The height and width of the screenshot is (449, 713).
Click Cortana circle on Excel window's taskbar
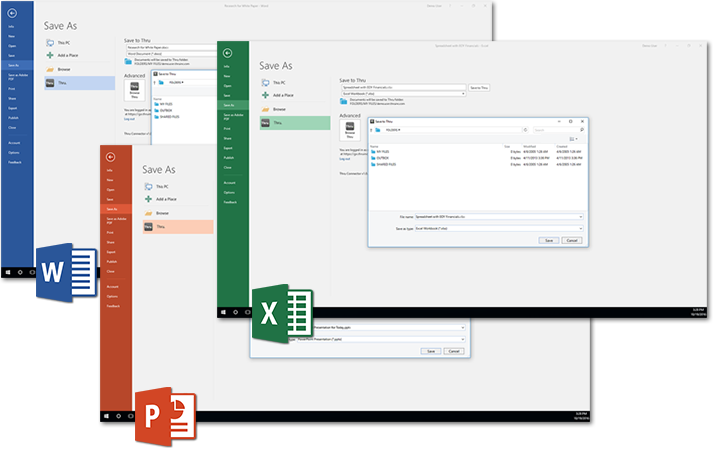[236, 312]
